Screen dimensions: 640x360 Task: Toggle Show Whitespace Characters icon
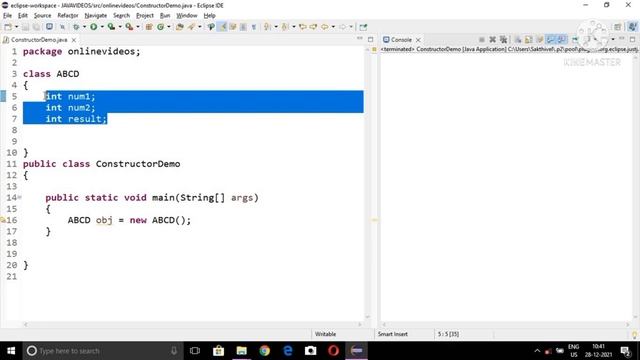[x=254, y=27]
